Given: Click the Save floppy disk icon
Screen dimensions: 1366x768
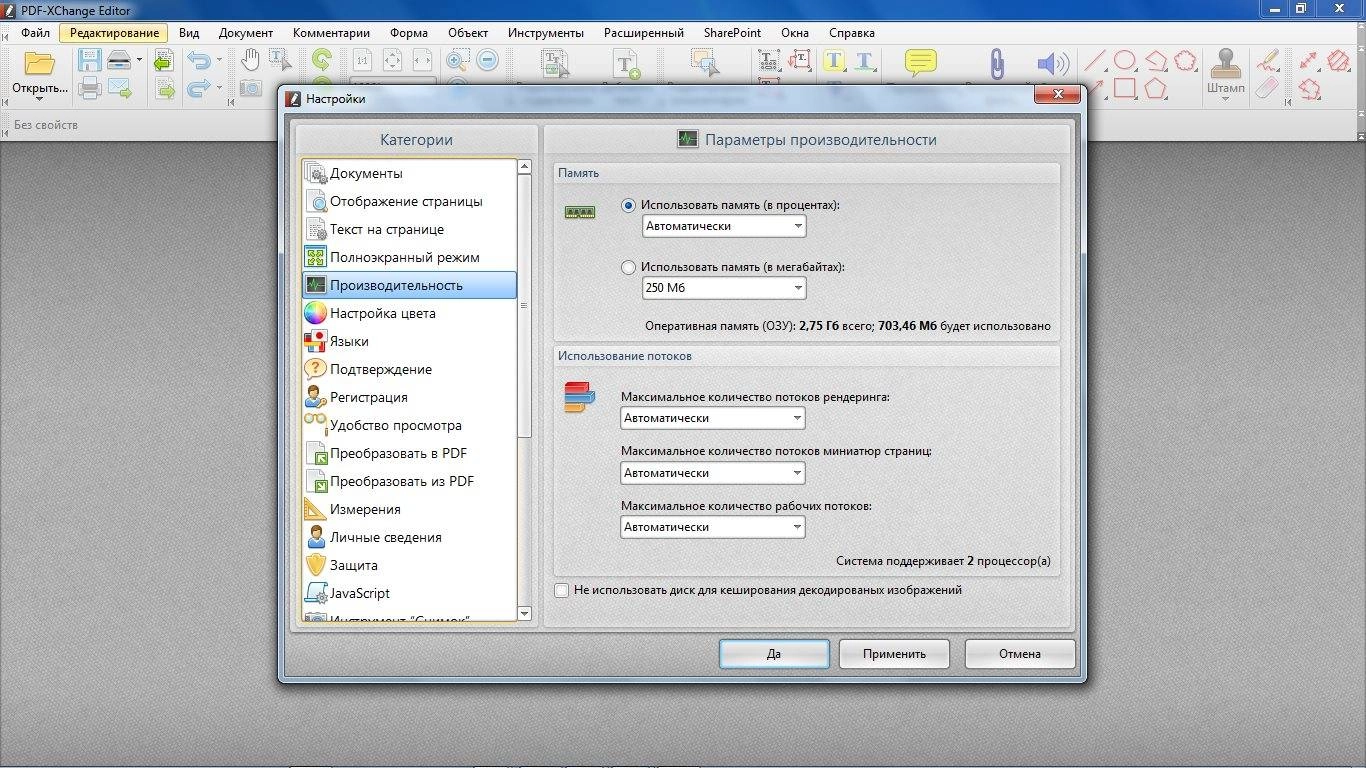Looking at the screenshot, I should (89, 60).
